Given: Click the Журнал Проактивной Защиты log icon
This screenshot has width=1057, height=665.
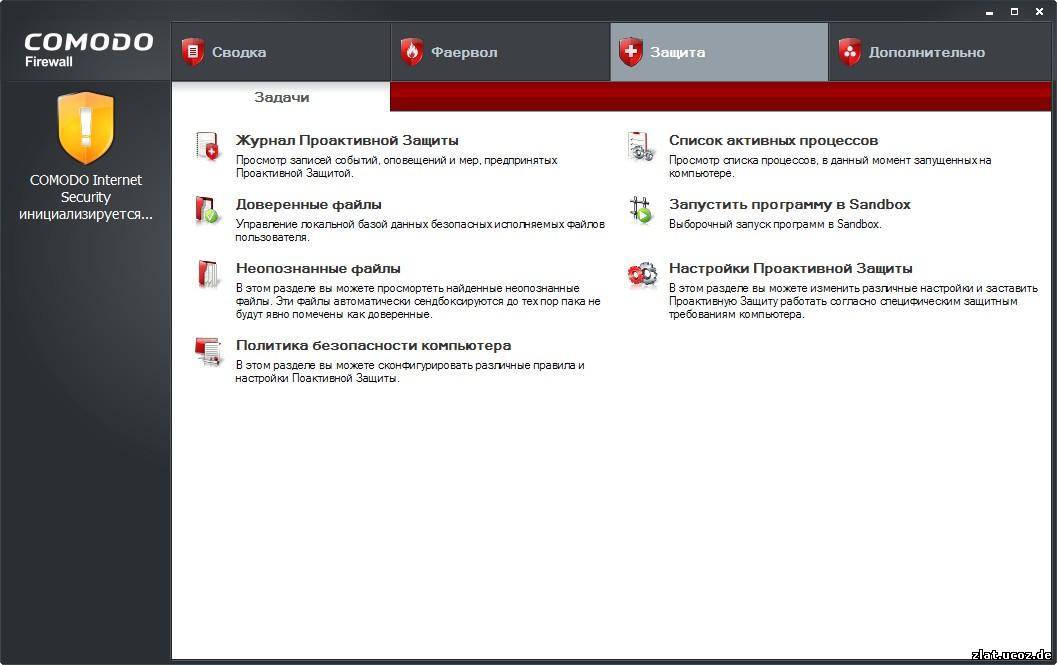Looking at the screenshot, I should 208,146.
